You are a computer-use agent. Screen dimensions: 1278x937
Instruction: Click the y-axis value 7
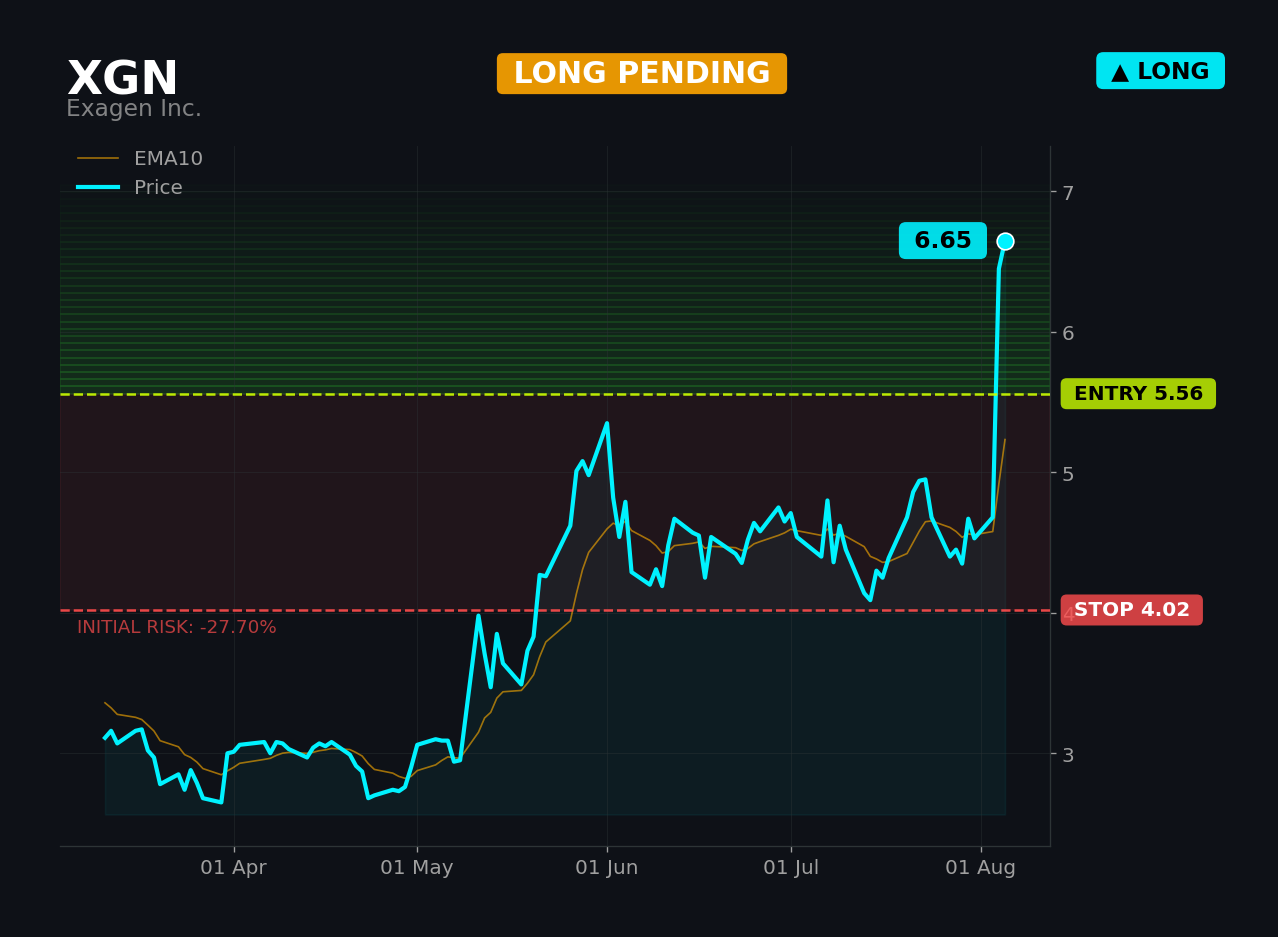tap(1068, 193)
